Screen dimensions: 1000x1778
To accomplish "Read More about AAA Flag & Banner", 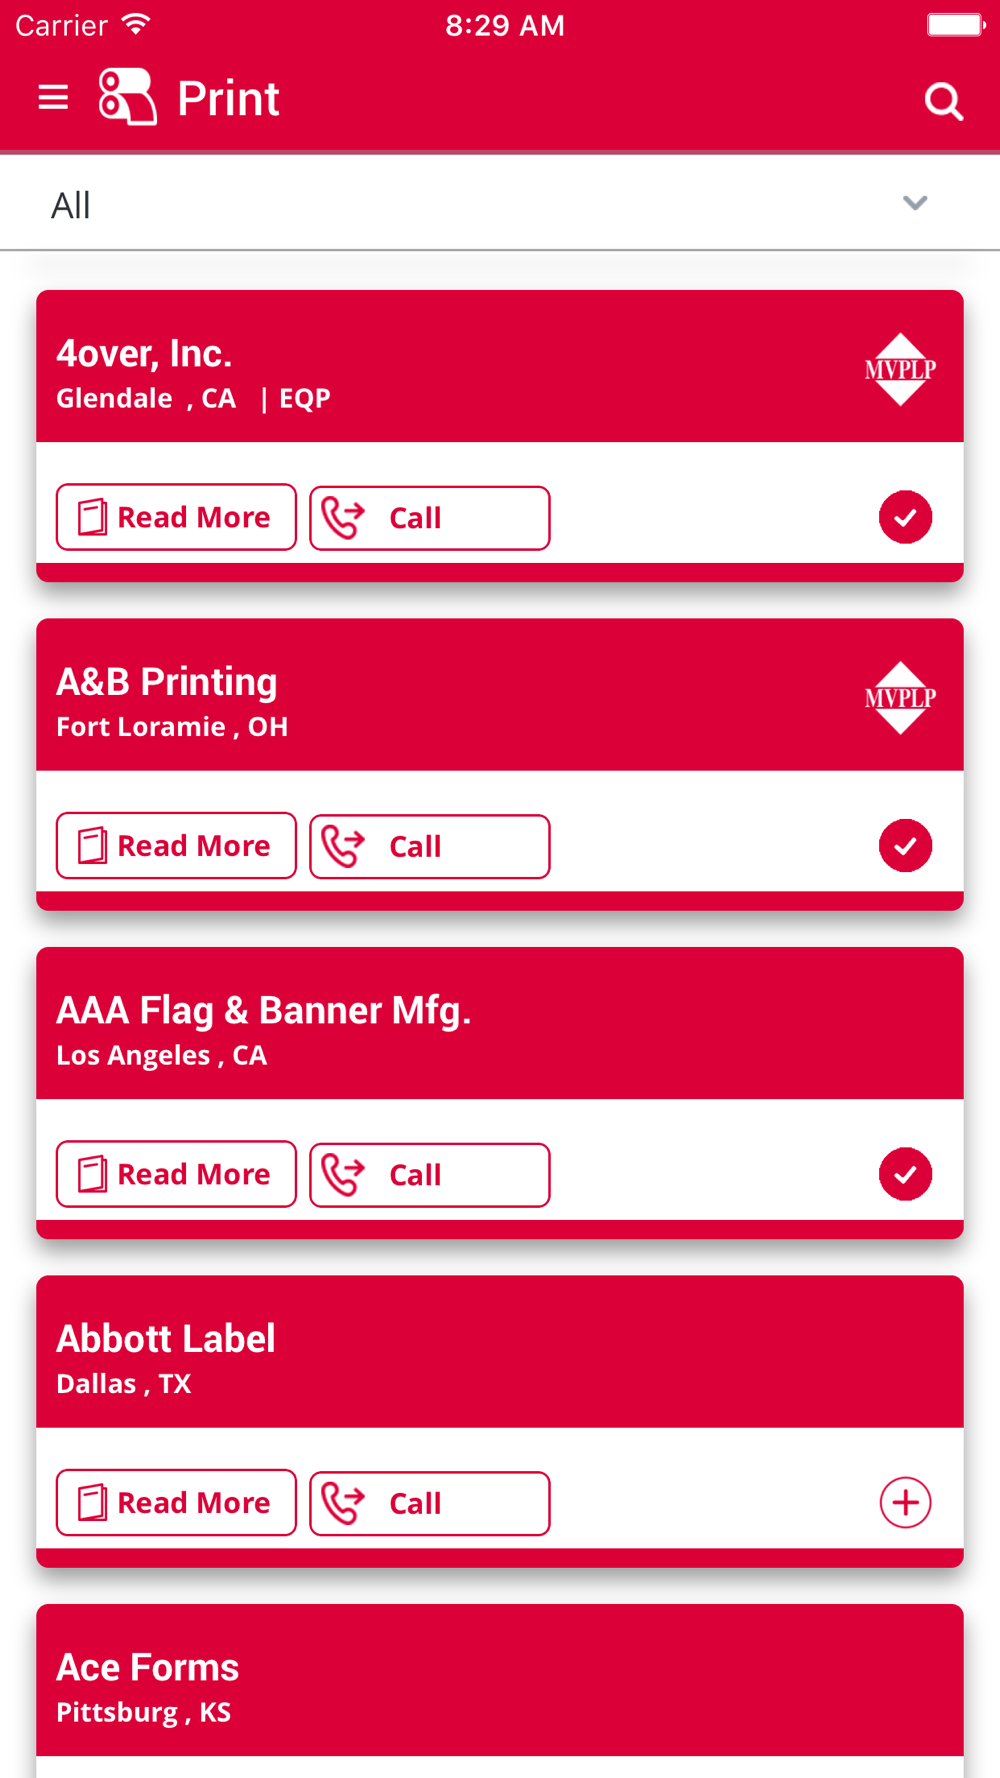I will 176,1174.
